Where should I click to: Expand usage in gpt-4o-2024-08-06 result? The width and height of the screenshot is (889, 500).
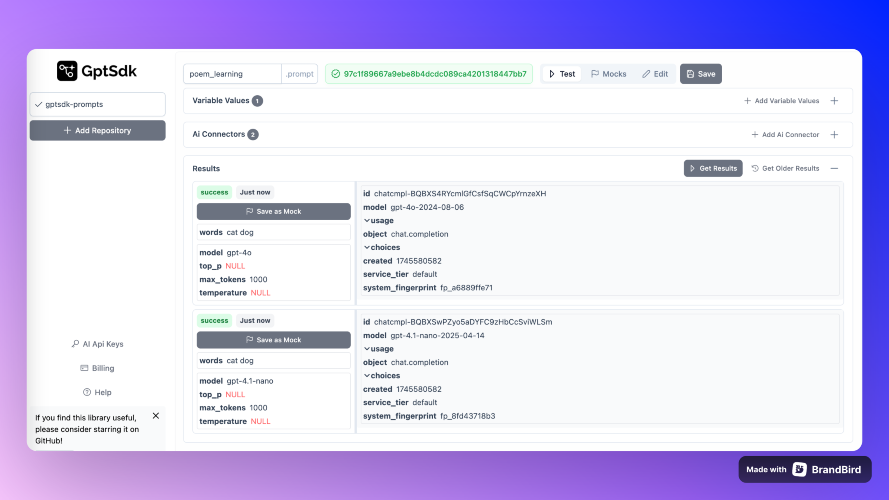pos(379,221)
